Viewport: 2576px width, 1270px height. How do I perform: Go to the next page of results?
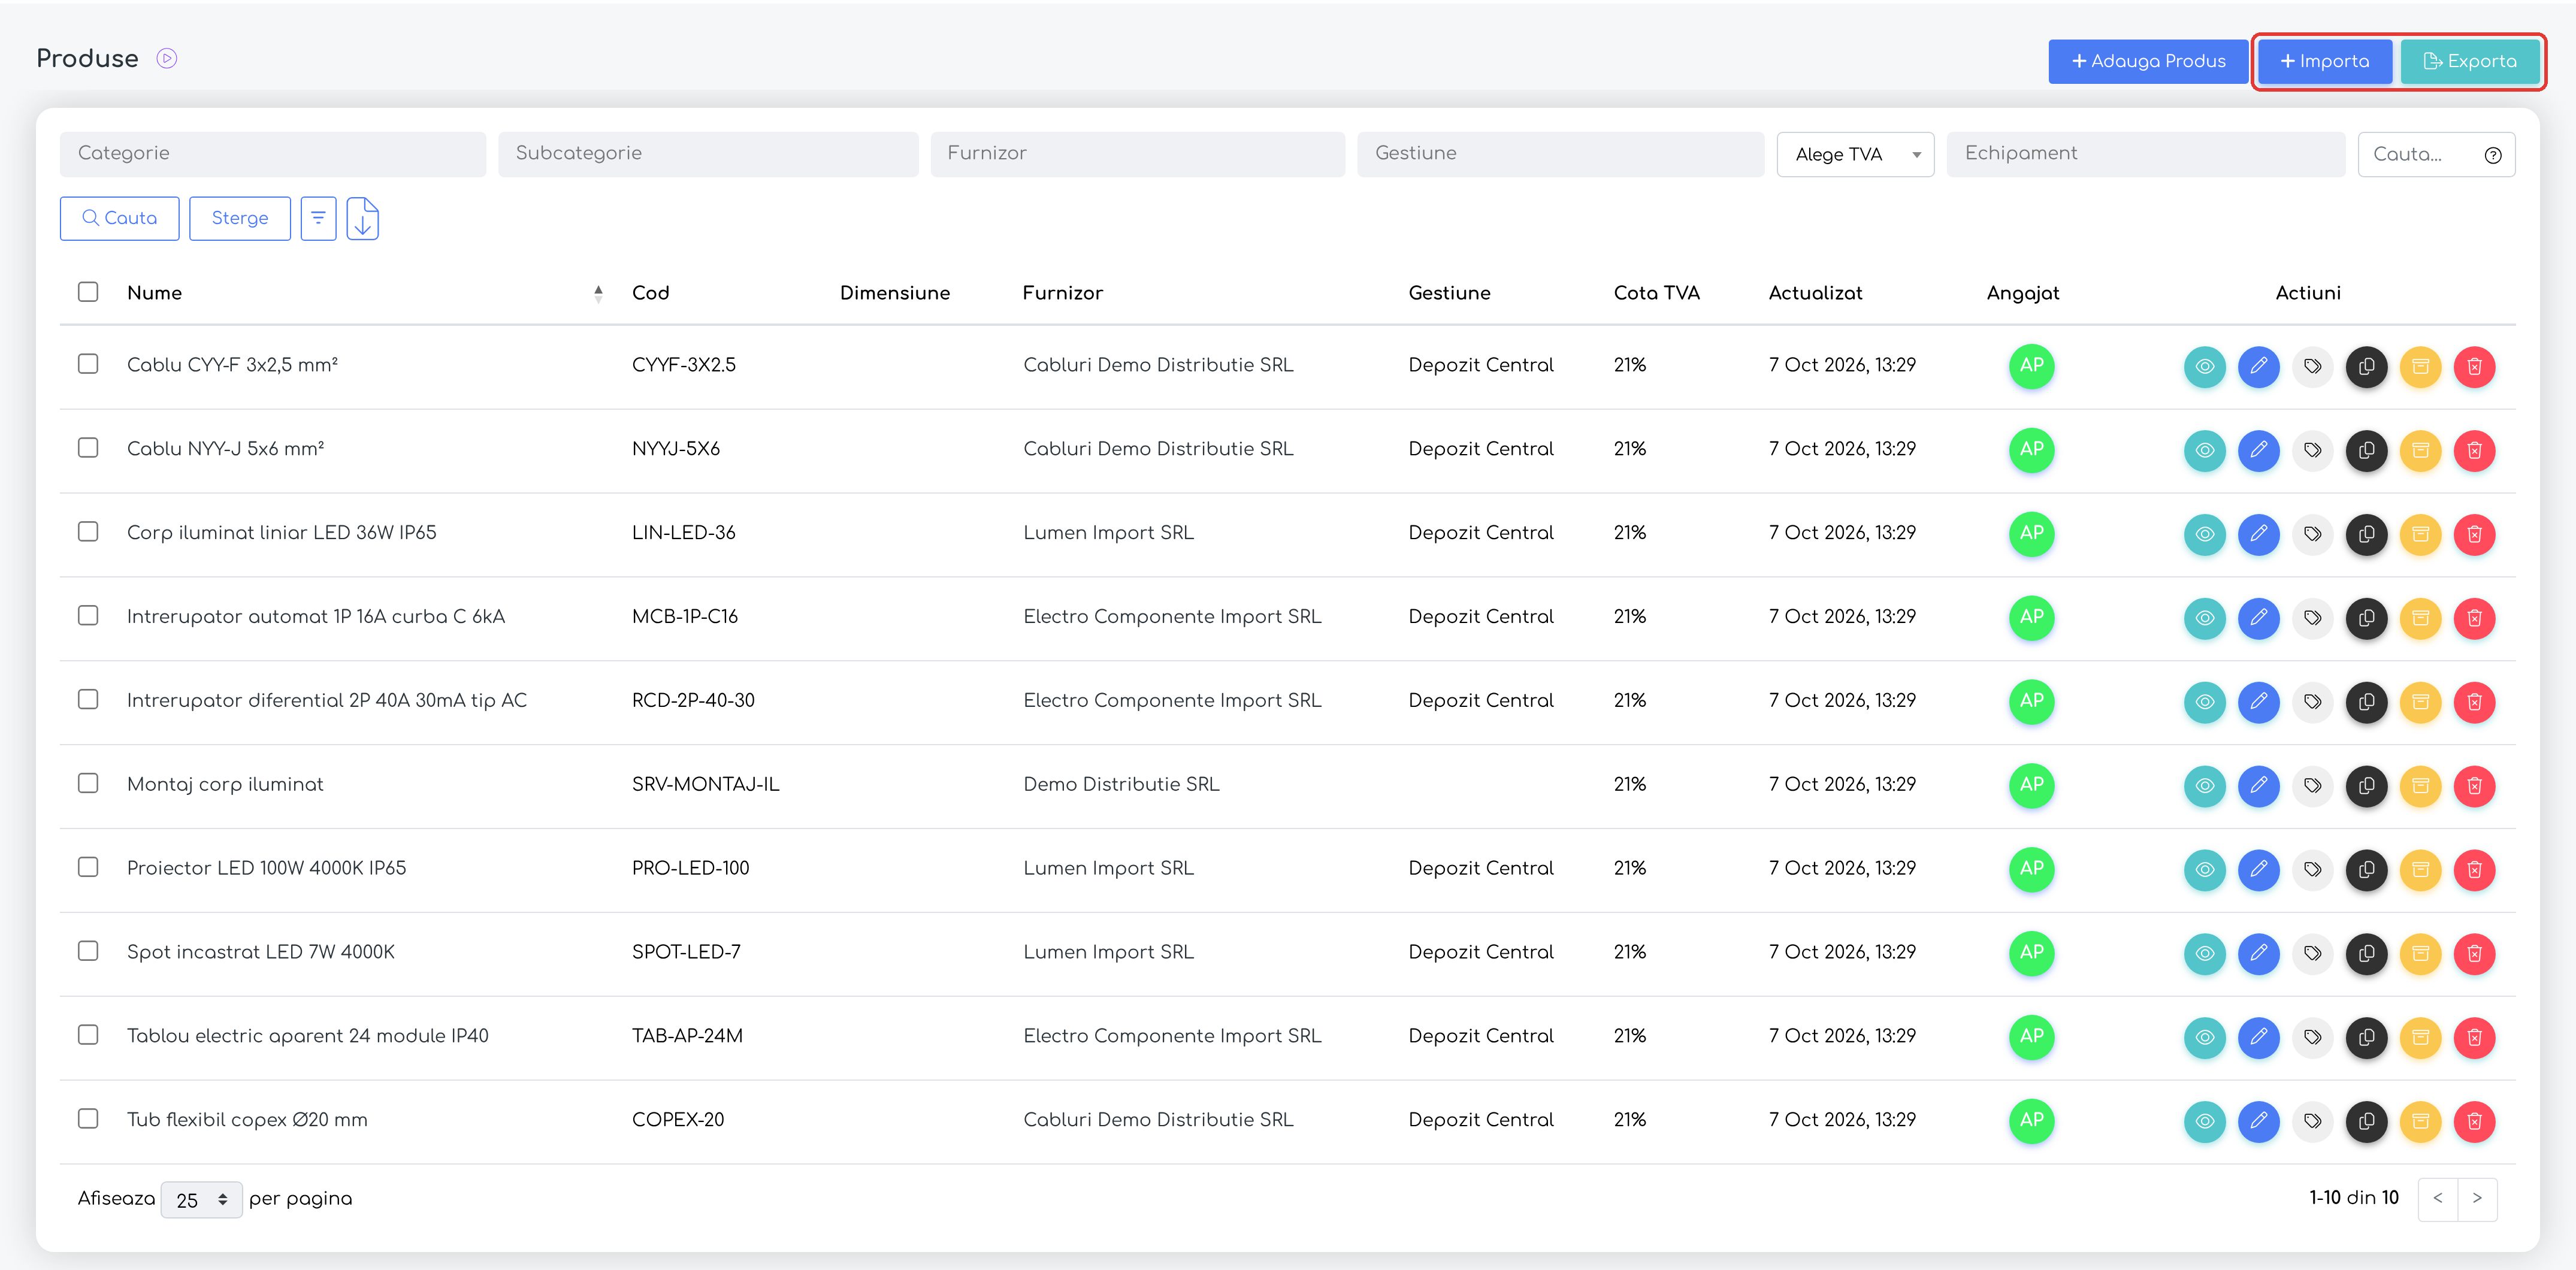pos(2476,1198)
